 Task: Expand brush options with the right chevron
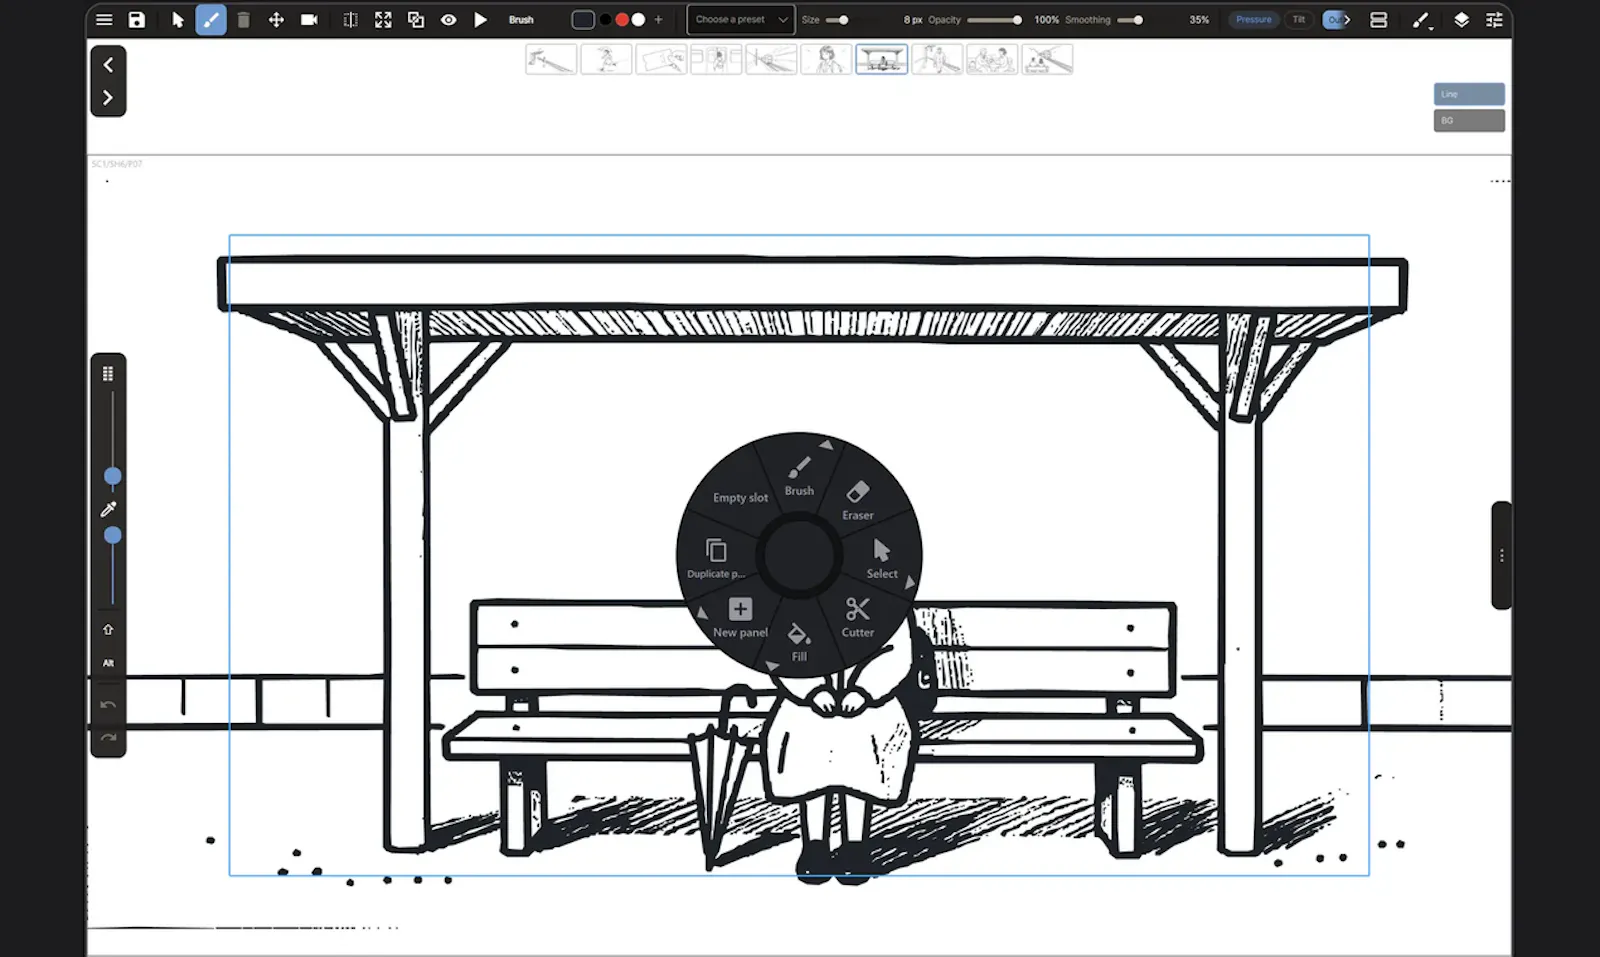coord(1347,20)
